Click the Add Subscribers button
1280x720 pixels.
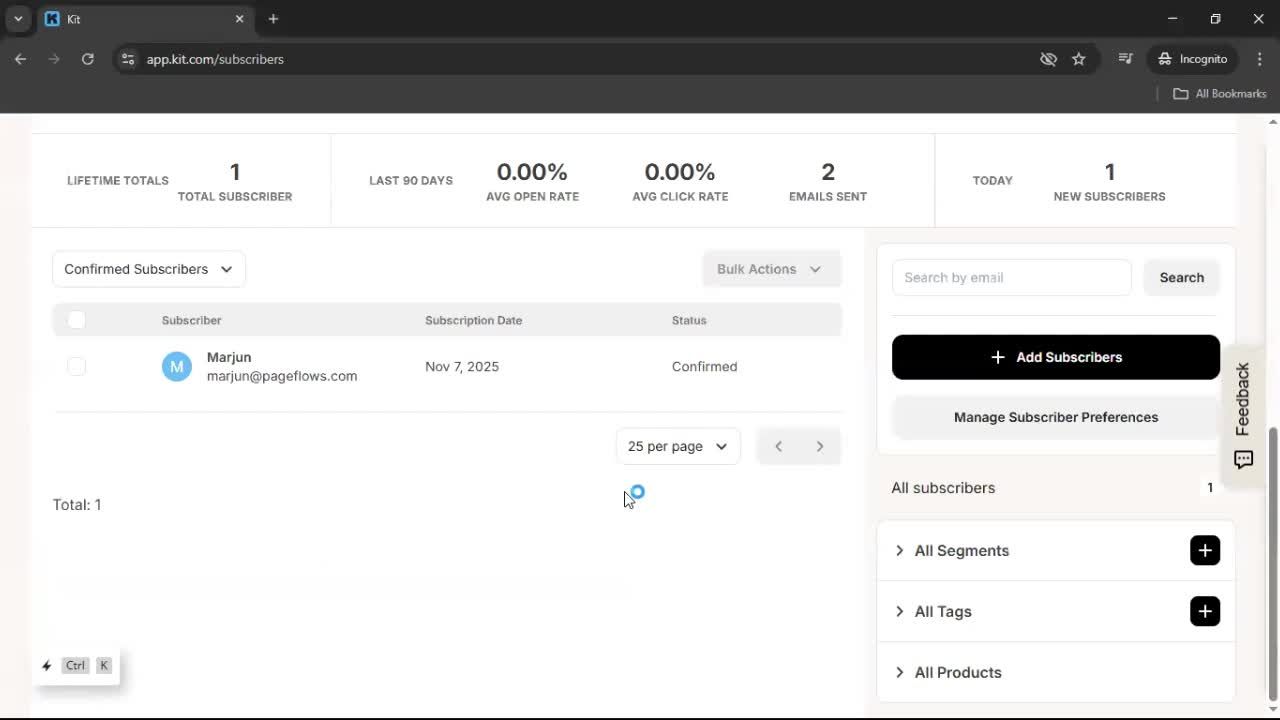click(x=1055, y=357)
